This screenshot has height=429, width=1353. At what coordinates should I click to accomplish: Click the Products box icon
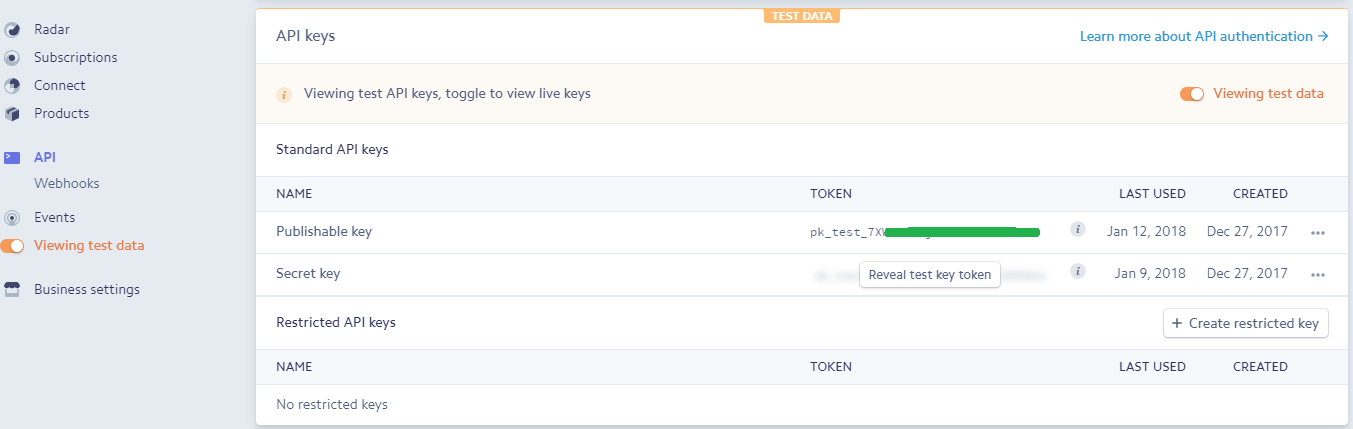[x=12, y=114]
